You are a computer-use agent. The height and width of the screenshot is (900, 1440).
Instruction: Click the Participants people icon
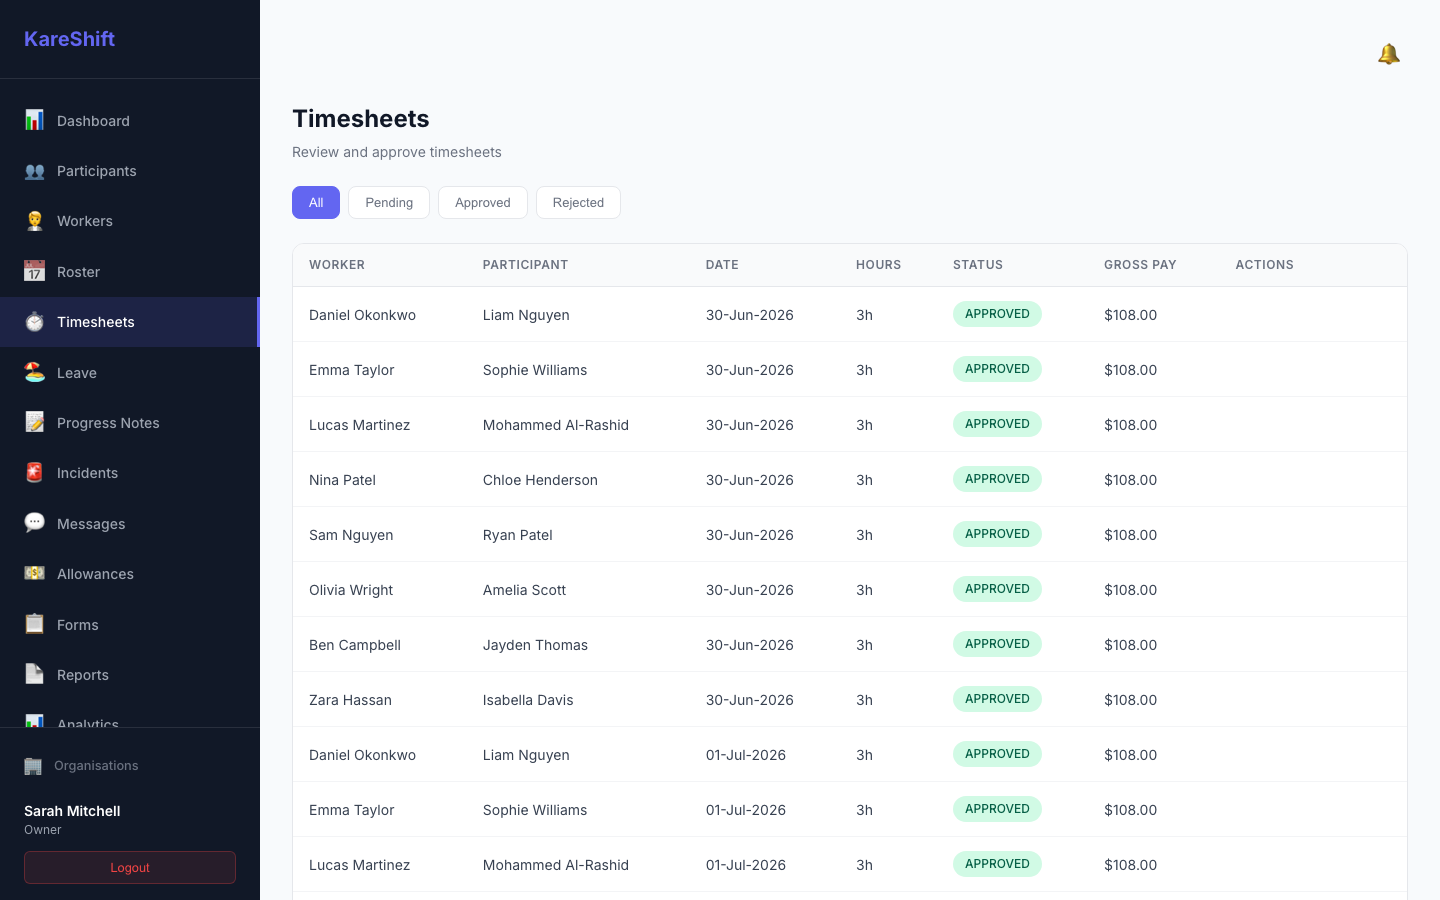tap(34, 171)
